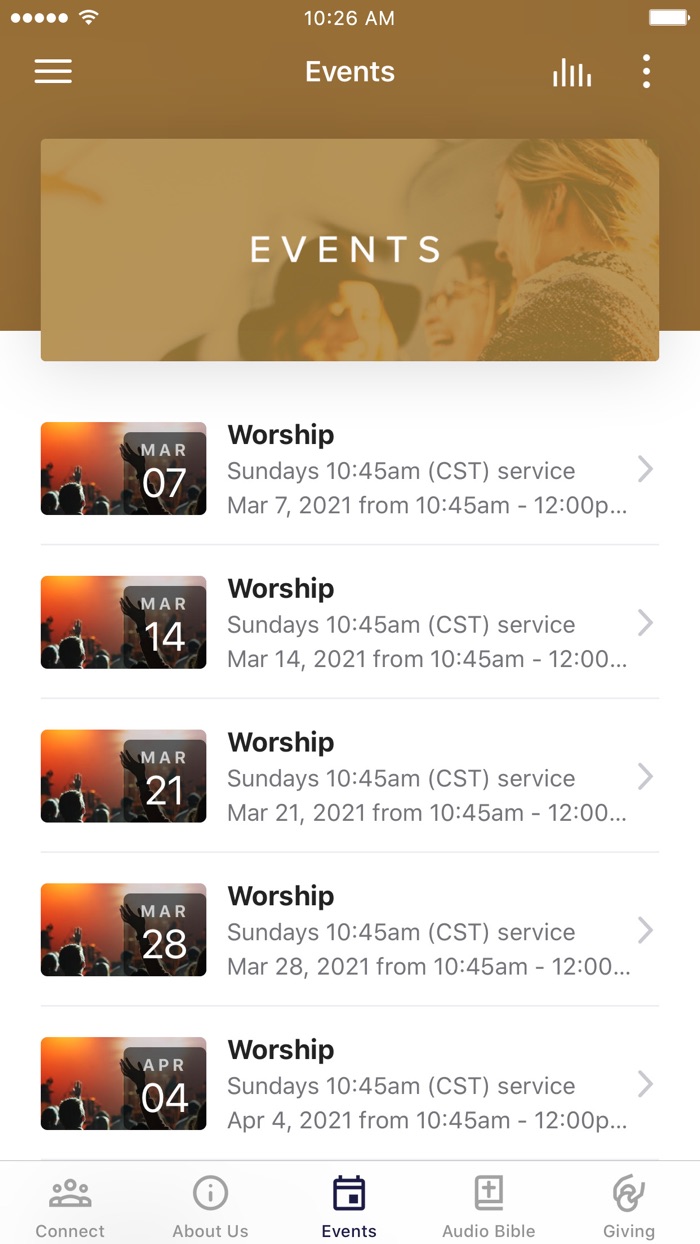Switch to the Audio Bible tab label

[488, 1231]
